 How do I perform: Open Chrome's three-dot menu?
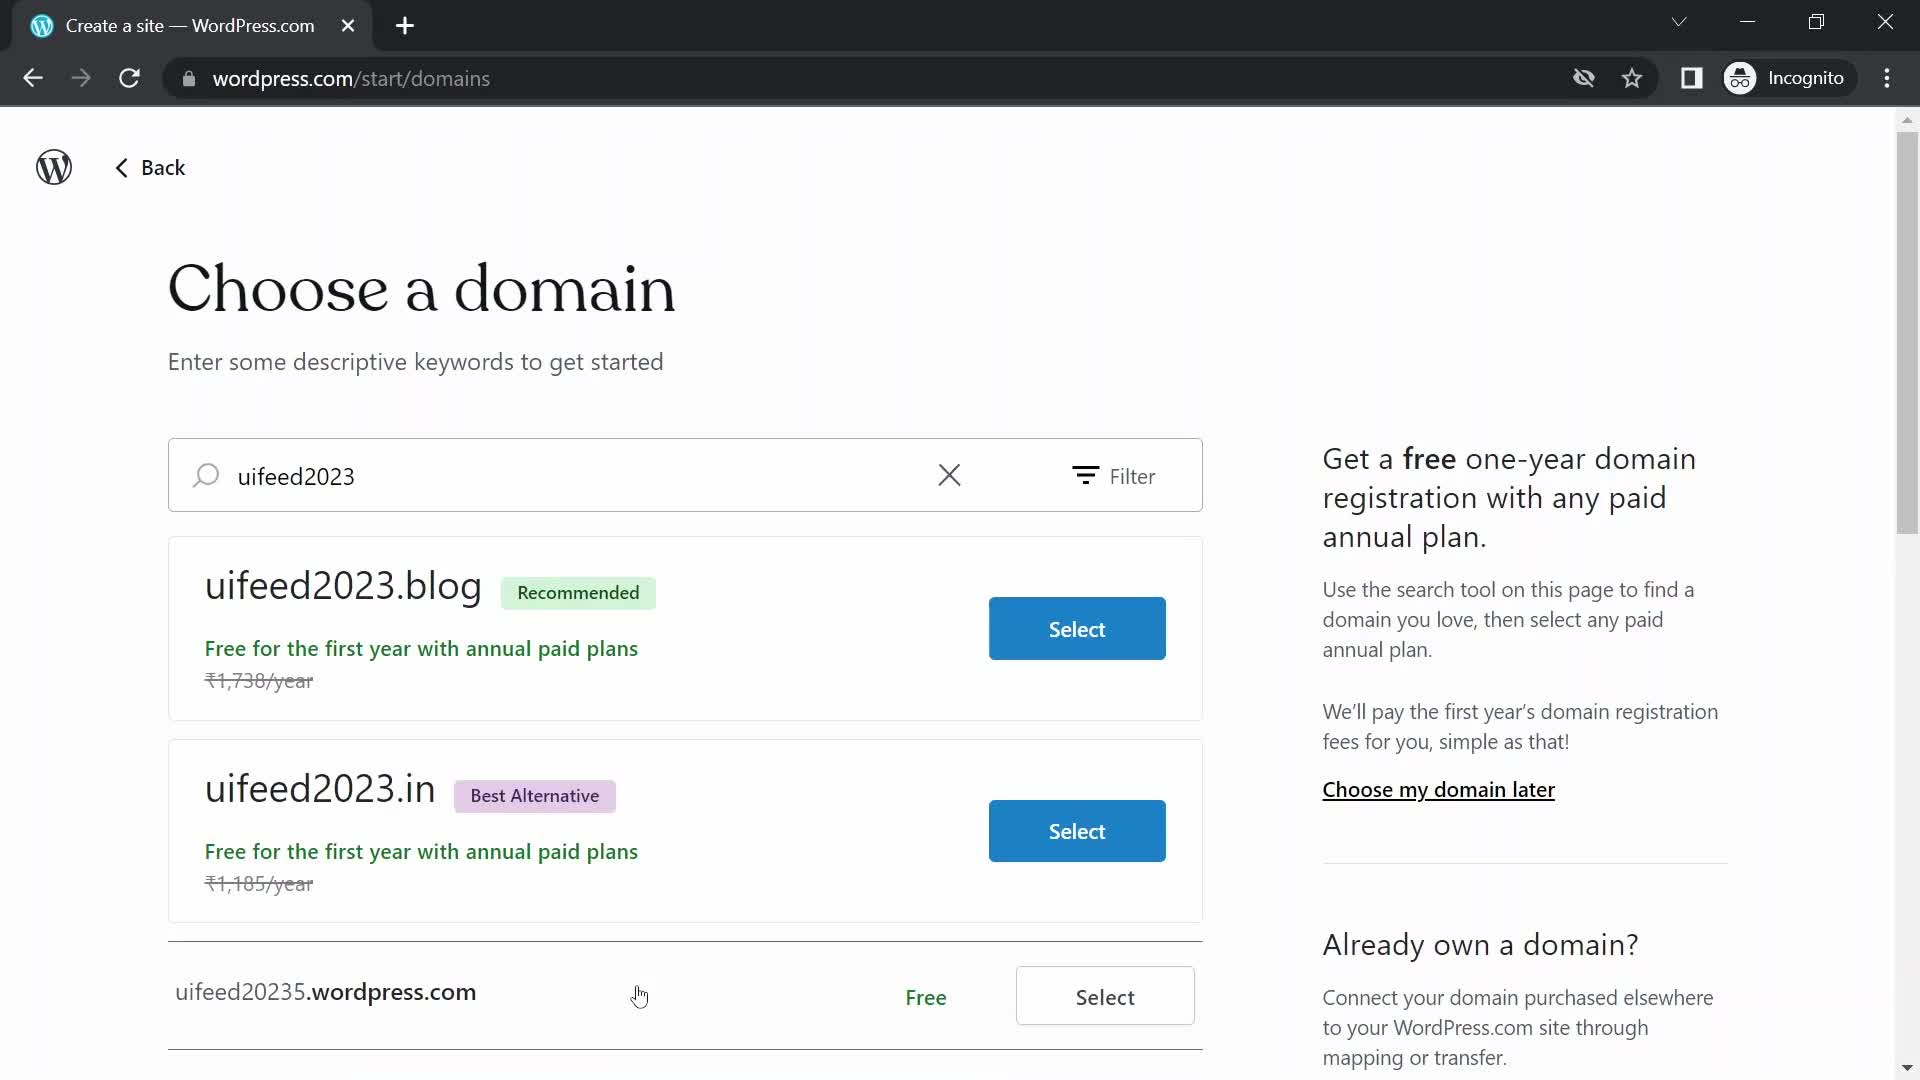pos(1889,78)
